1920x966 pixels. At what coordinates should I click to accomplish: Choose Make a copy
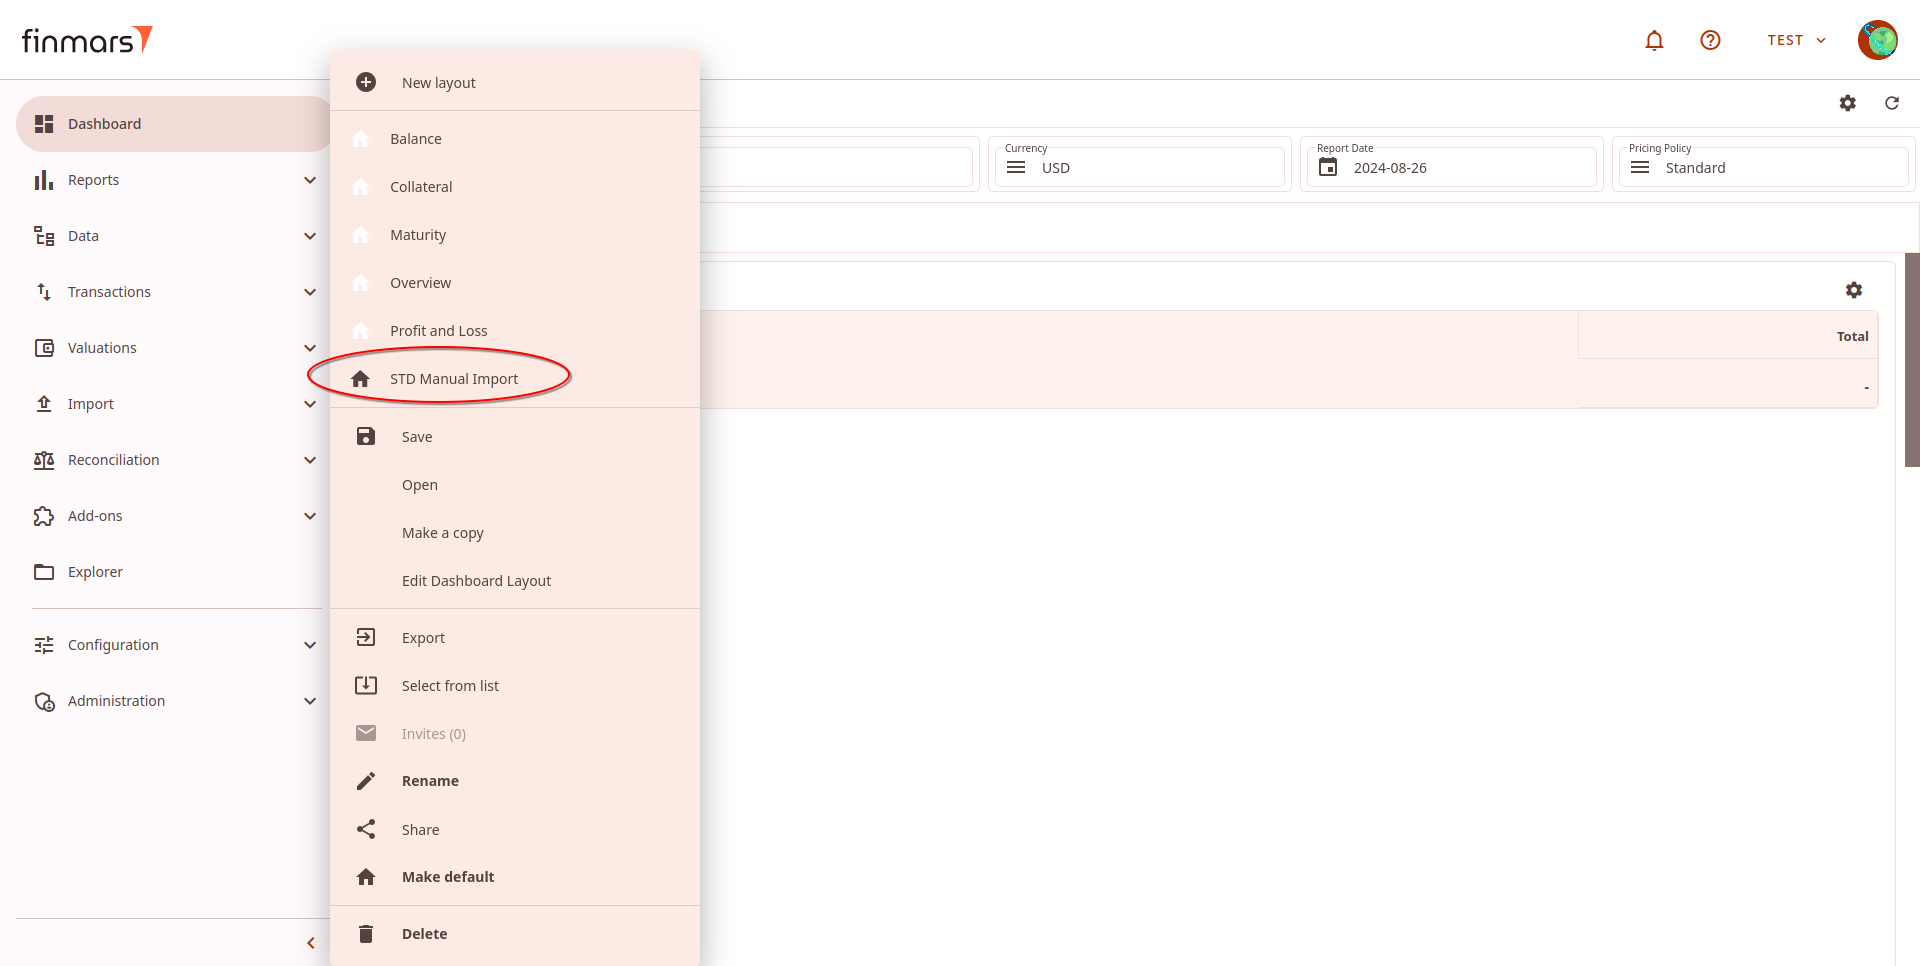pyautogui.click(x=515, y=533)
